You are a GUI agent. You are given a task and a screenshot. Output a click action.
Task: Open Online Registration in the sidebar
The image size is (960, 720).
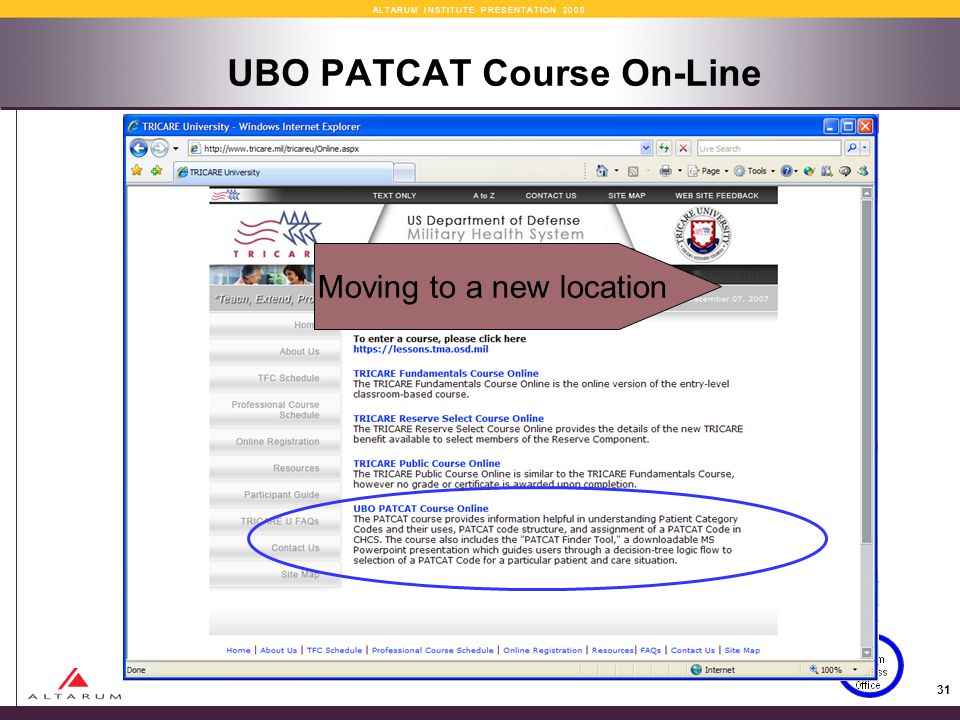tap(277, 441)
